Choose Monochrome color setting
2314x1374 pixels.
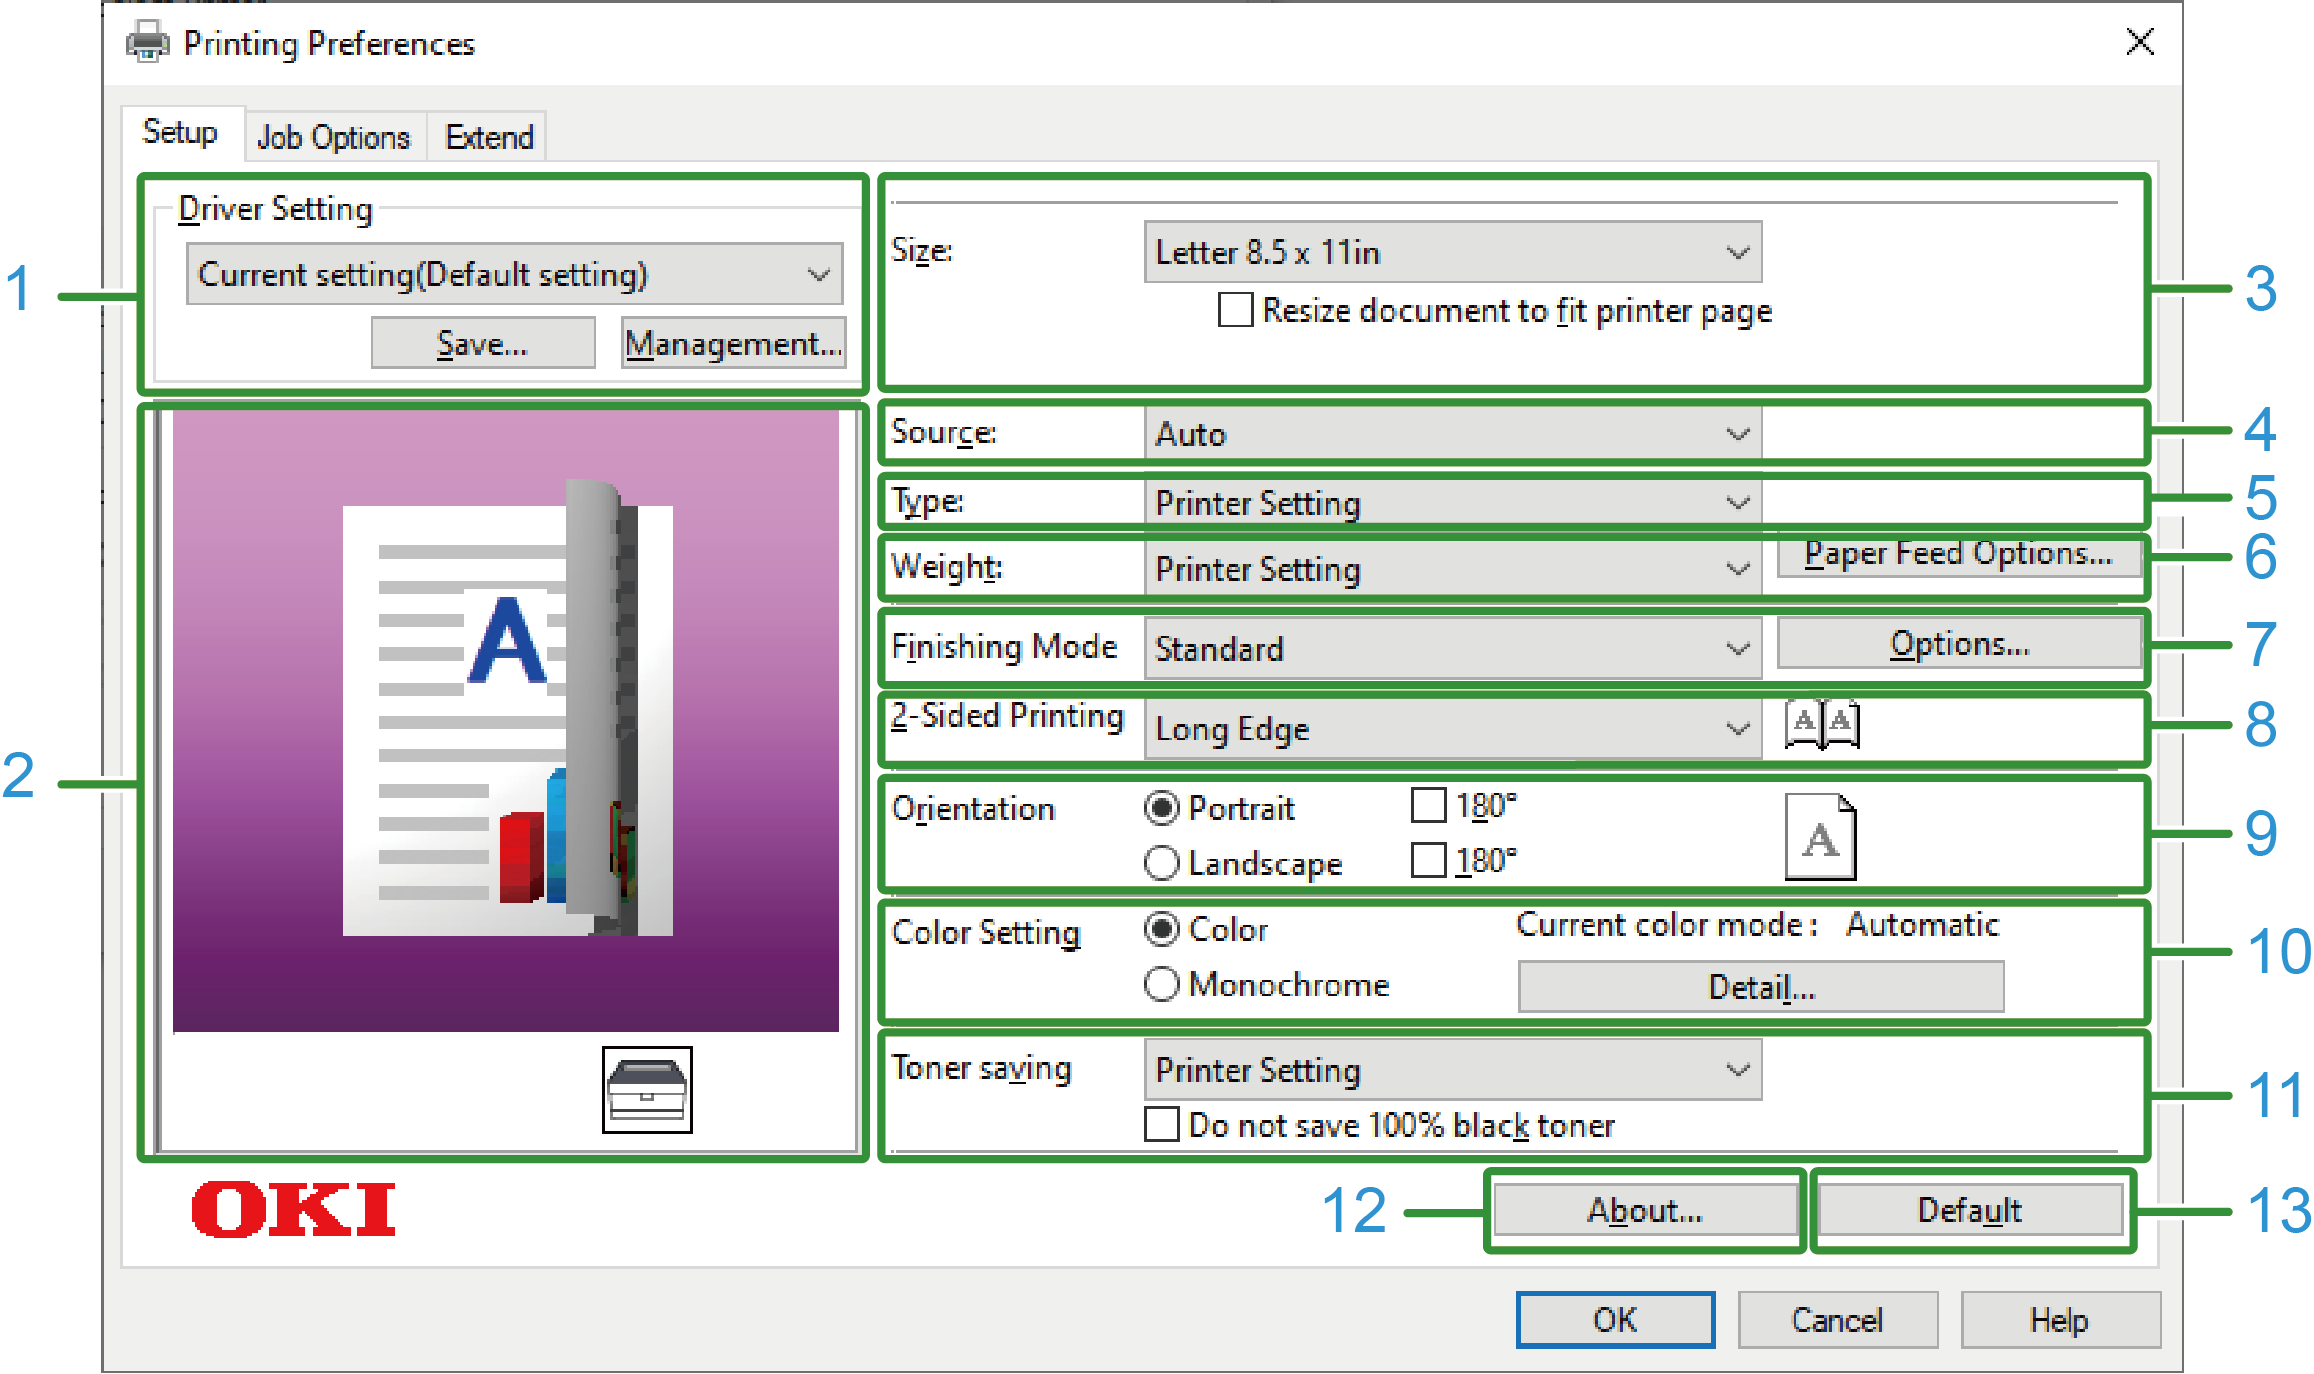coord(1161,984)
